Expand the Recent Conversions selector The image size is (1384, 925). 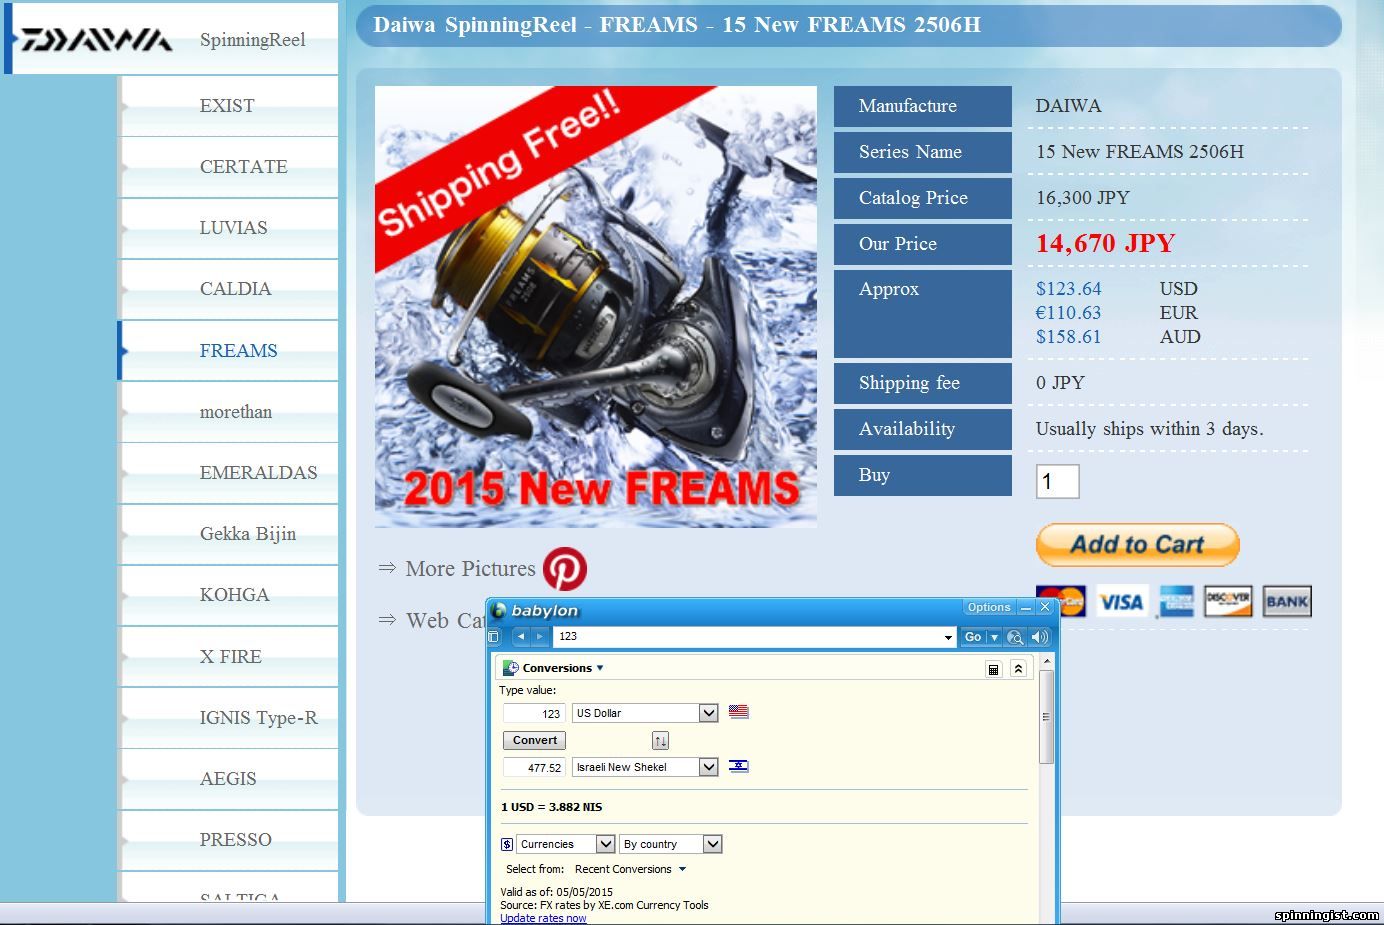point(630,869)
